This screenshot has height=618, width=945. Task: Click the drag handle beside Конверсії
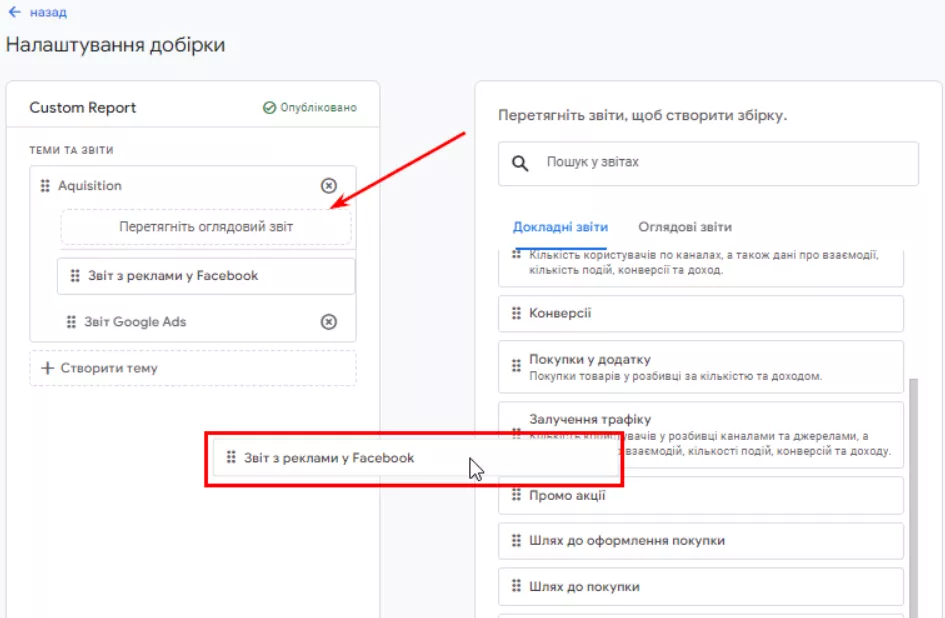516,314
